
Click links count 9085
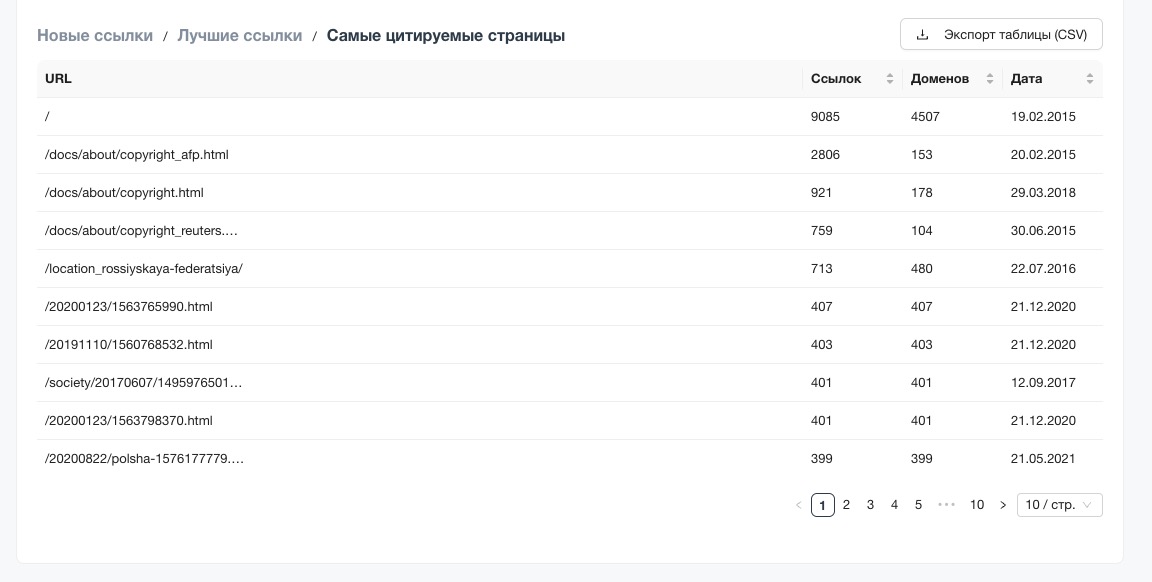click(x=825, y=116)
